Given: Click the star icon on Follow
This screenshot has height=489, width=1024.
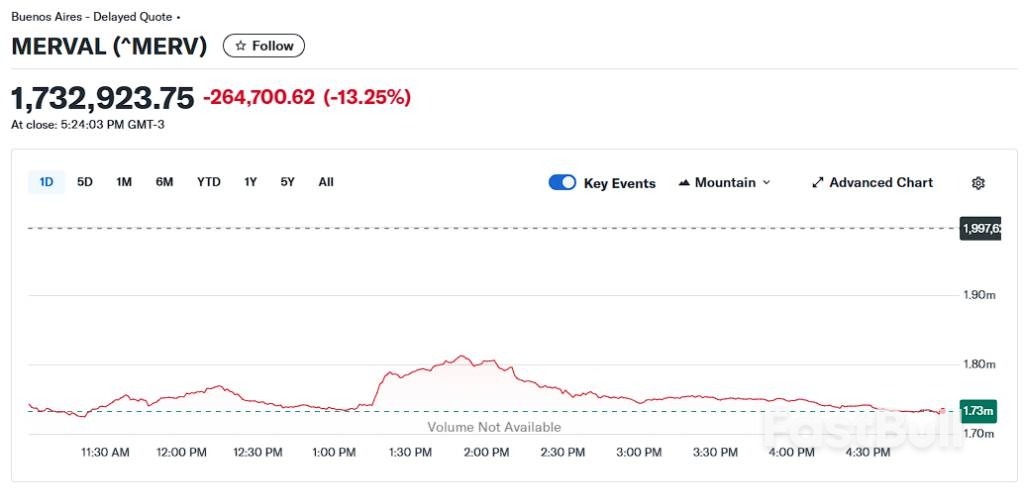Looking at the screenshot, I should point(240,46).
